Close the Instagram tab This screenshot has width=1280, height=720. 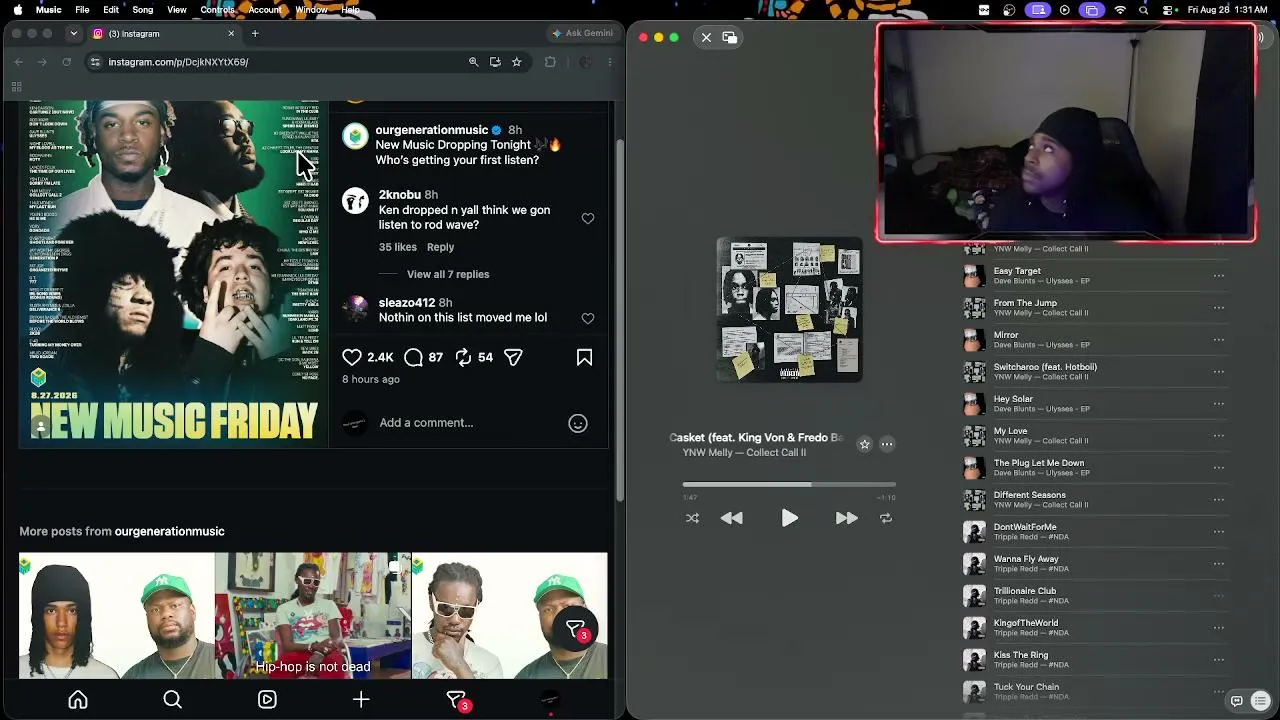pos(231,33)
